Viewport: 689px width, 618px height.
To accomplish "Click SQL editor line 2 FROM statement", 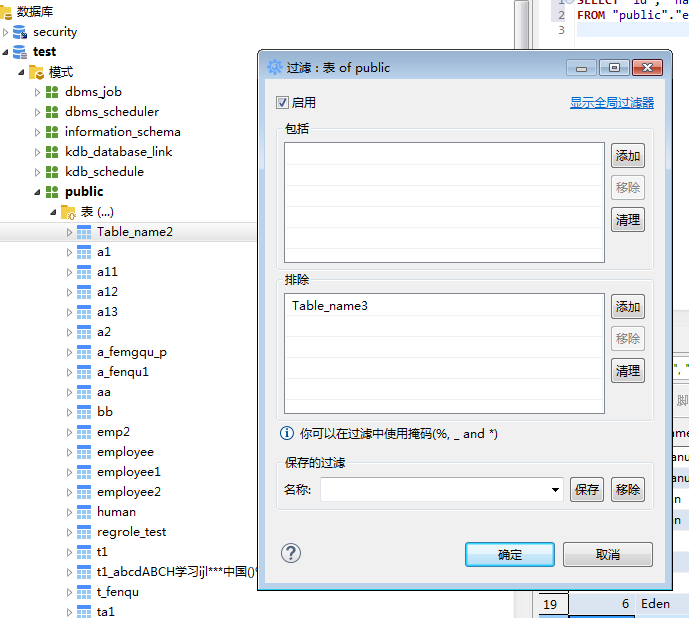I will click(633, 15).
